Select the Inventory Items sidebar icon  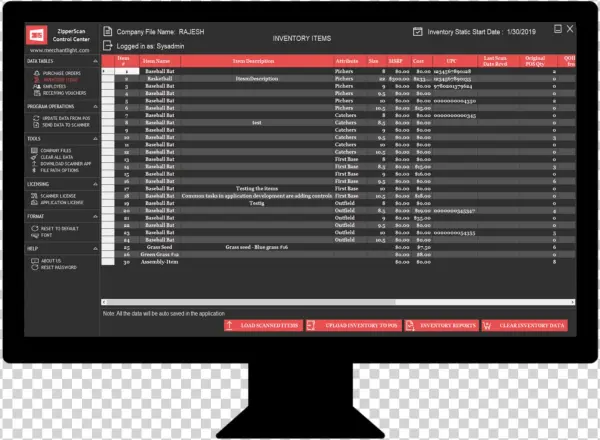(37, 80)
